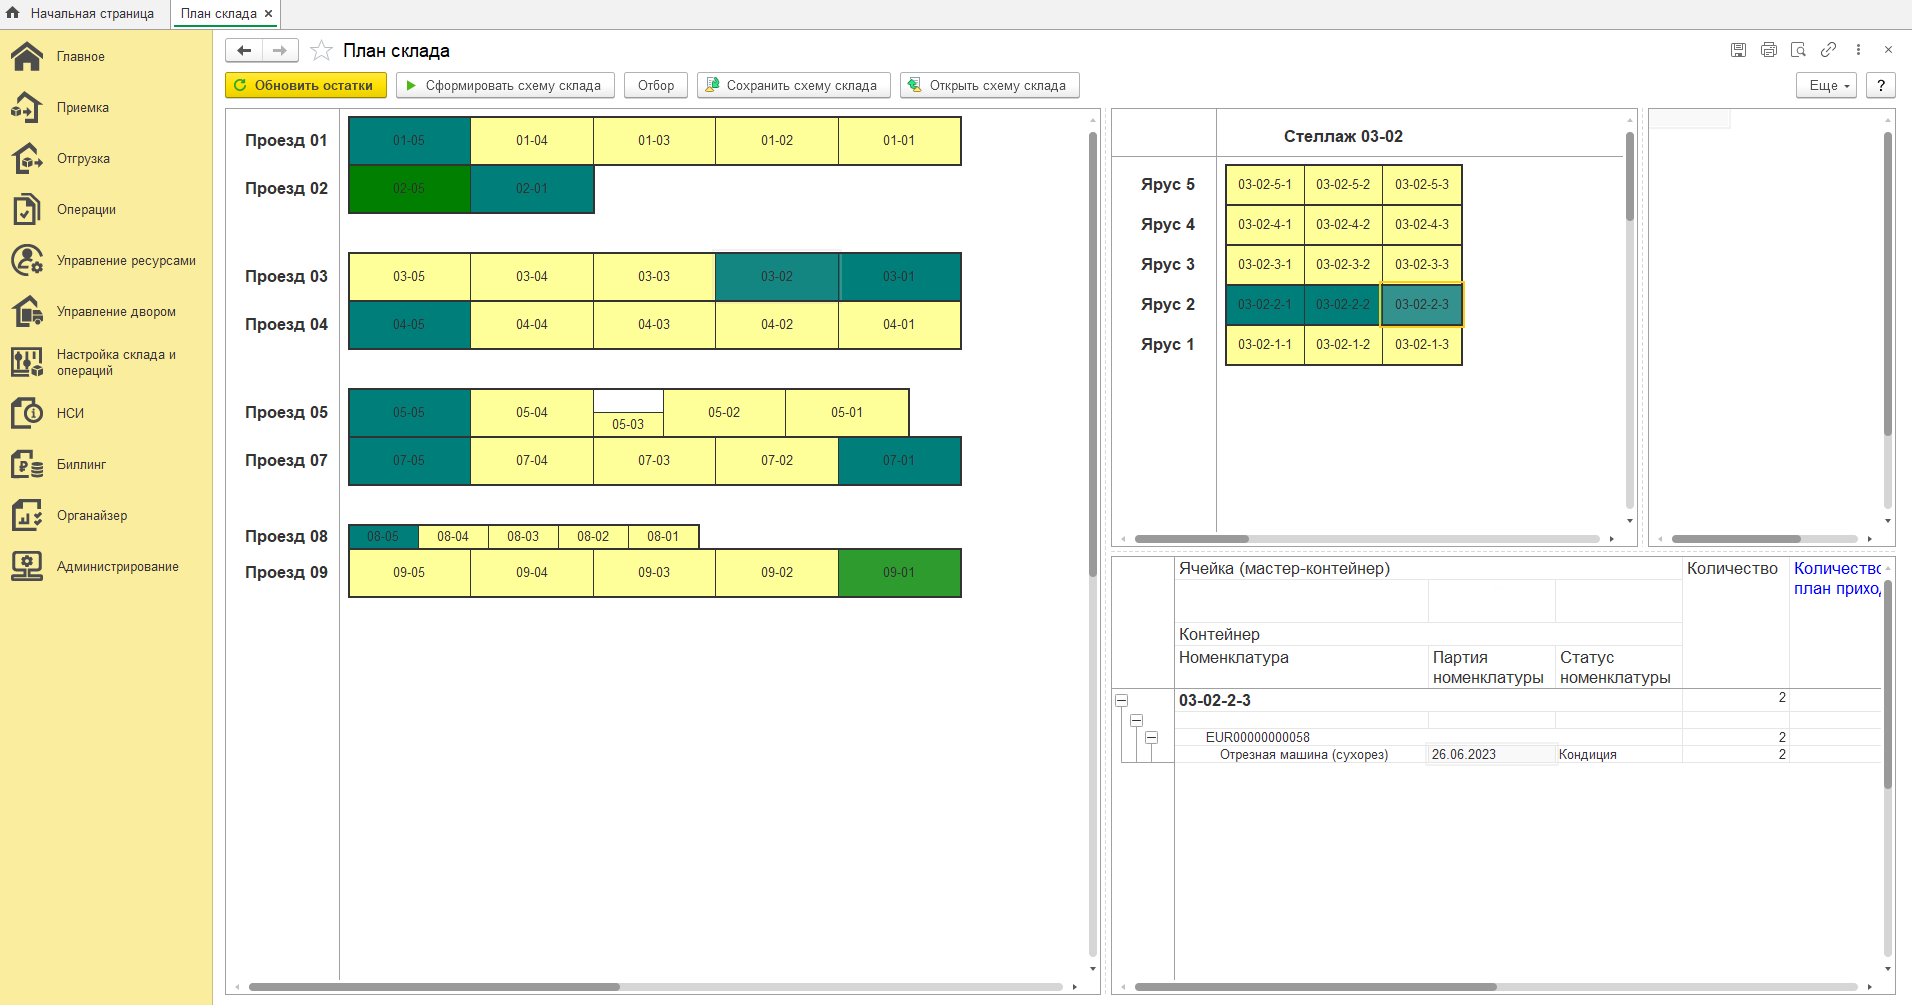
Task: Collapse the EUR00000000058 container node
Action: pos(1152,738)
